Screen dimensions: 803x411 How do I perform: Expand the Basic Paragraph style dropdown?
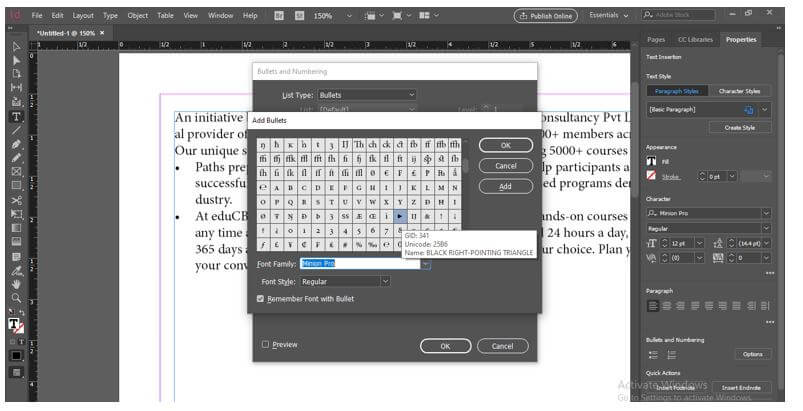[765, 110]
